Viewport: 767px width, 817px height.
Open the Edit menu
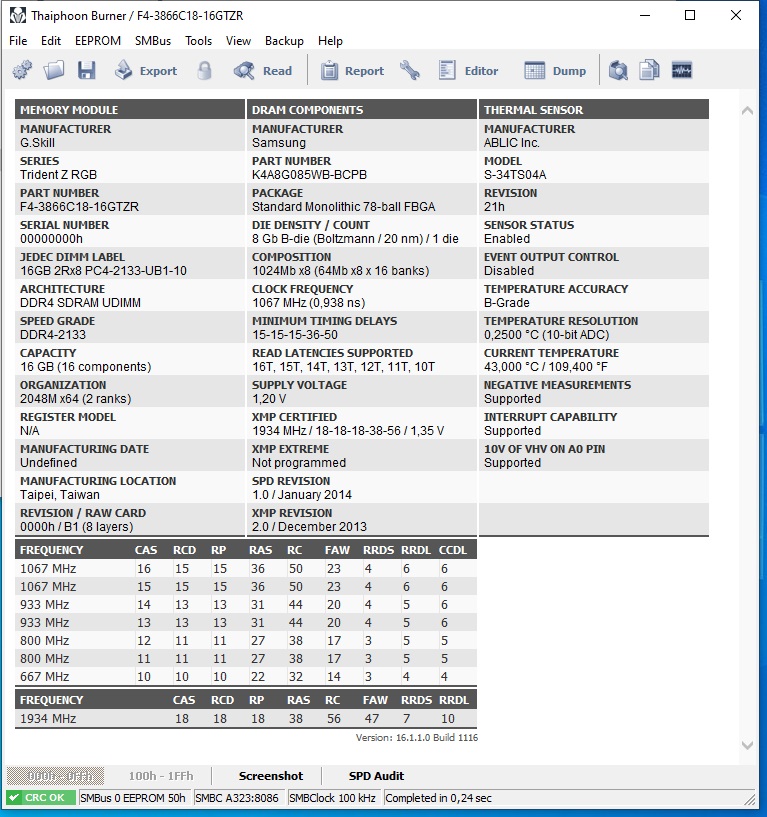pyautogui.click(x=51, y=41)
